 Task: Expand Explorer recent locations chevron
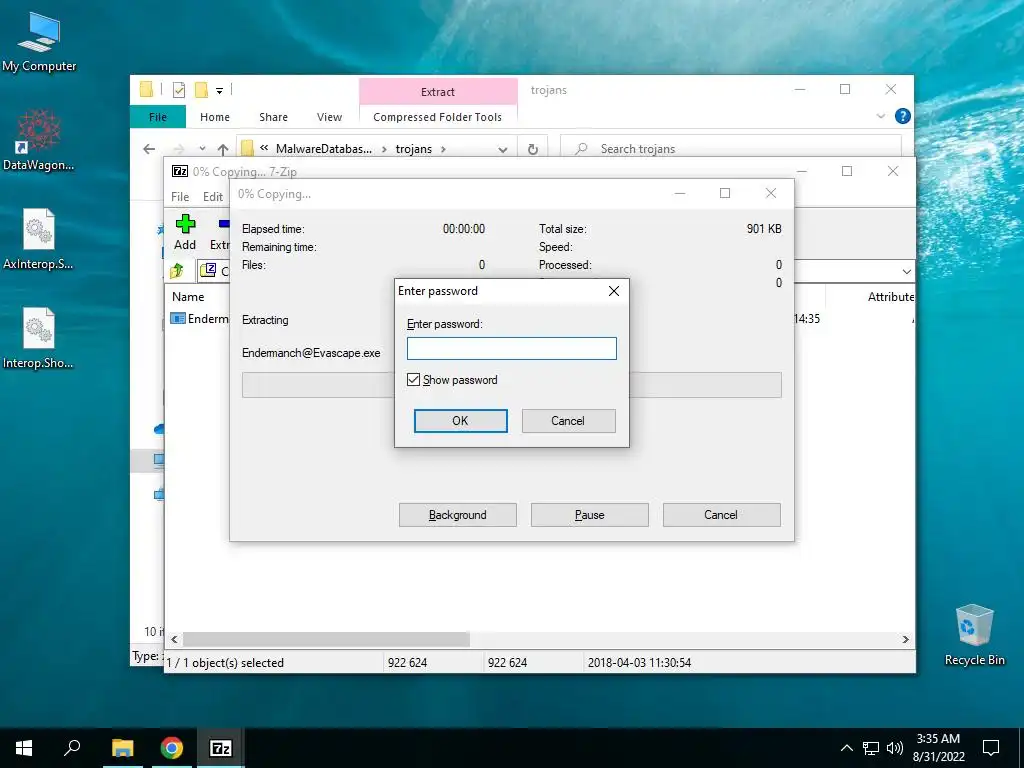coord(202,149)
